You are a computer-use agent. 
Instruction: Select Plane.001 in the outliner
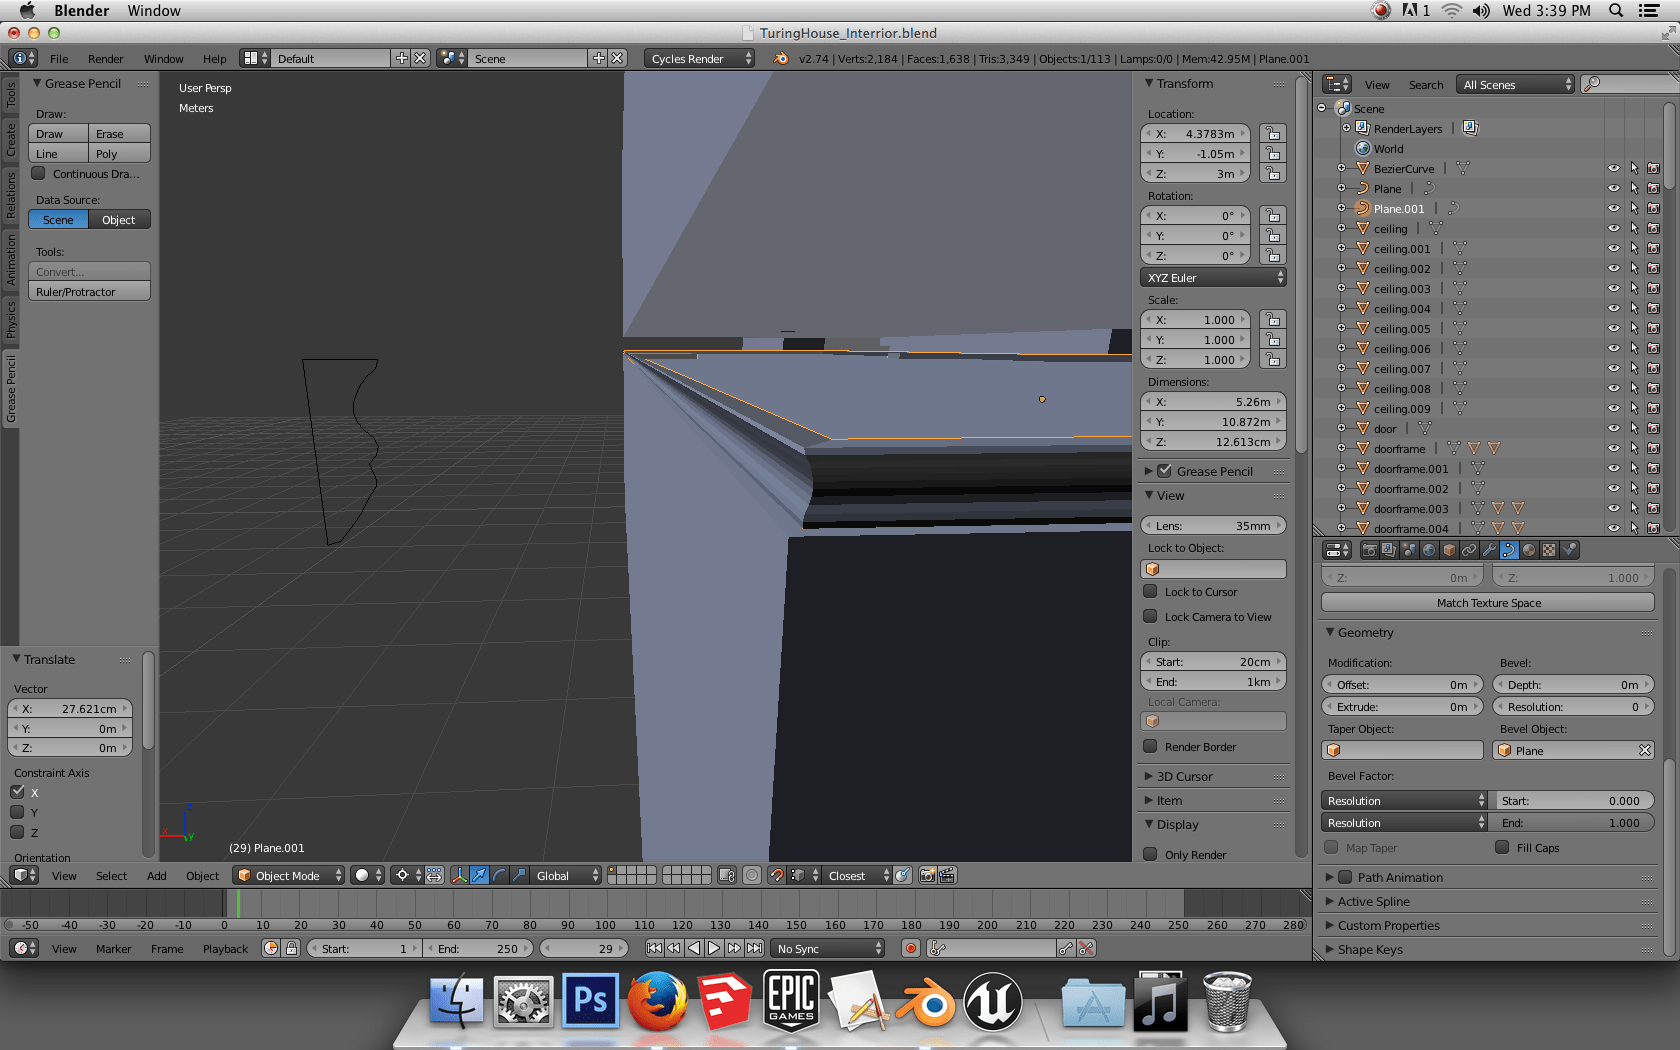pos(1397,208)
